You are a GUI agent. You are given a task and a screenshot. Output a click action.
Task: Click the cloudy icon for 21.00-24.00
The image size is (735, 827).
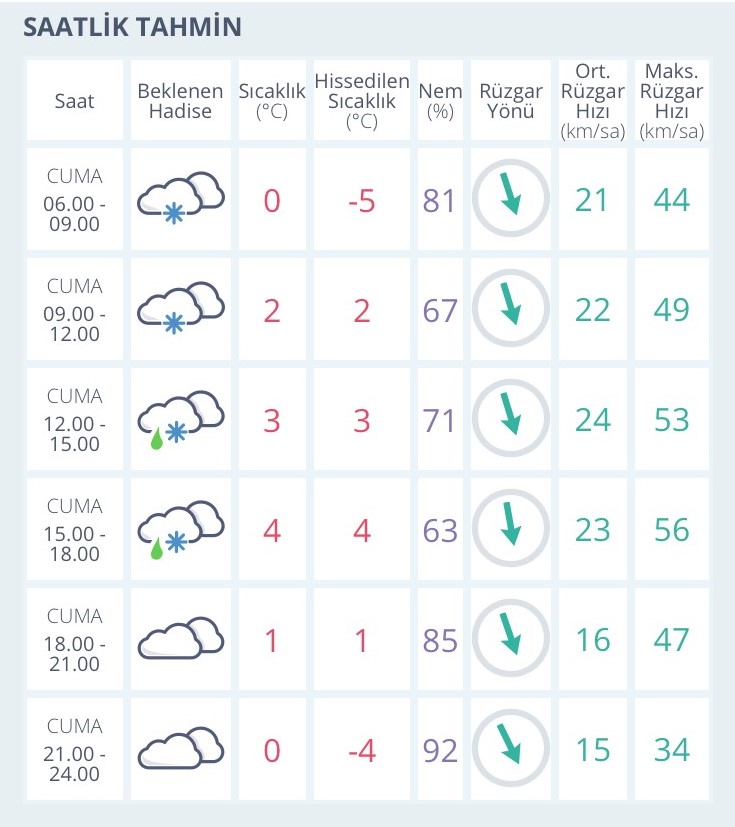click(x=181, y=748)
